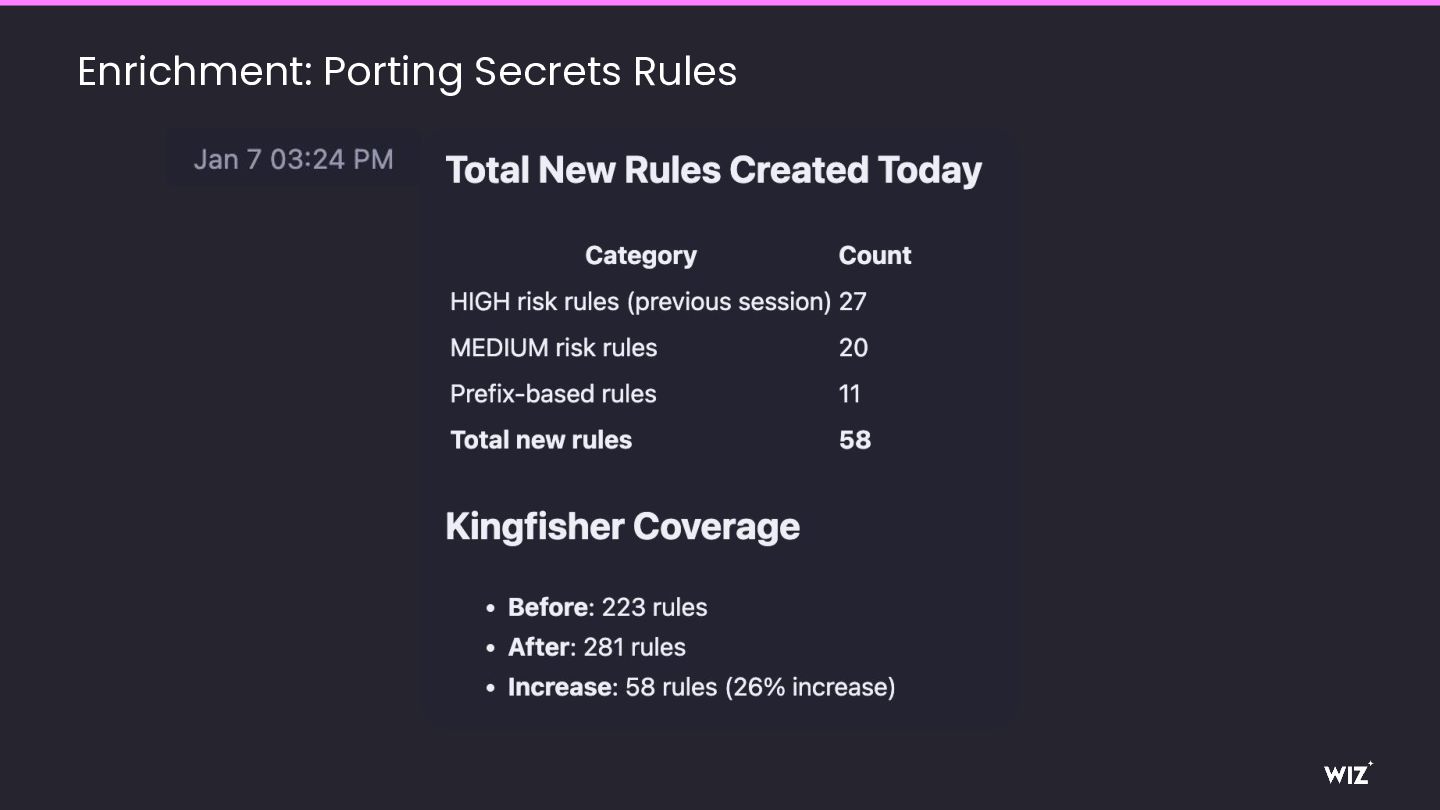Viewport: 1440px width, 810px height.
Task: Select the 'Category' column header
Action: click(640, 256)
